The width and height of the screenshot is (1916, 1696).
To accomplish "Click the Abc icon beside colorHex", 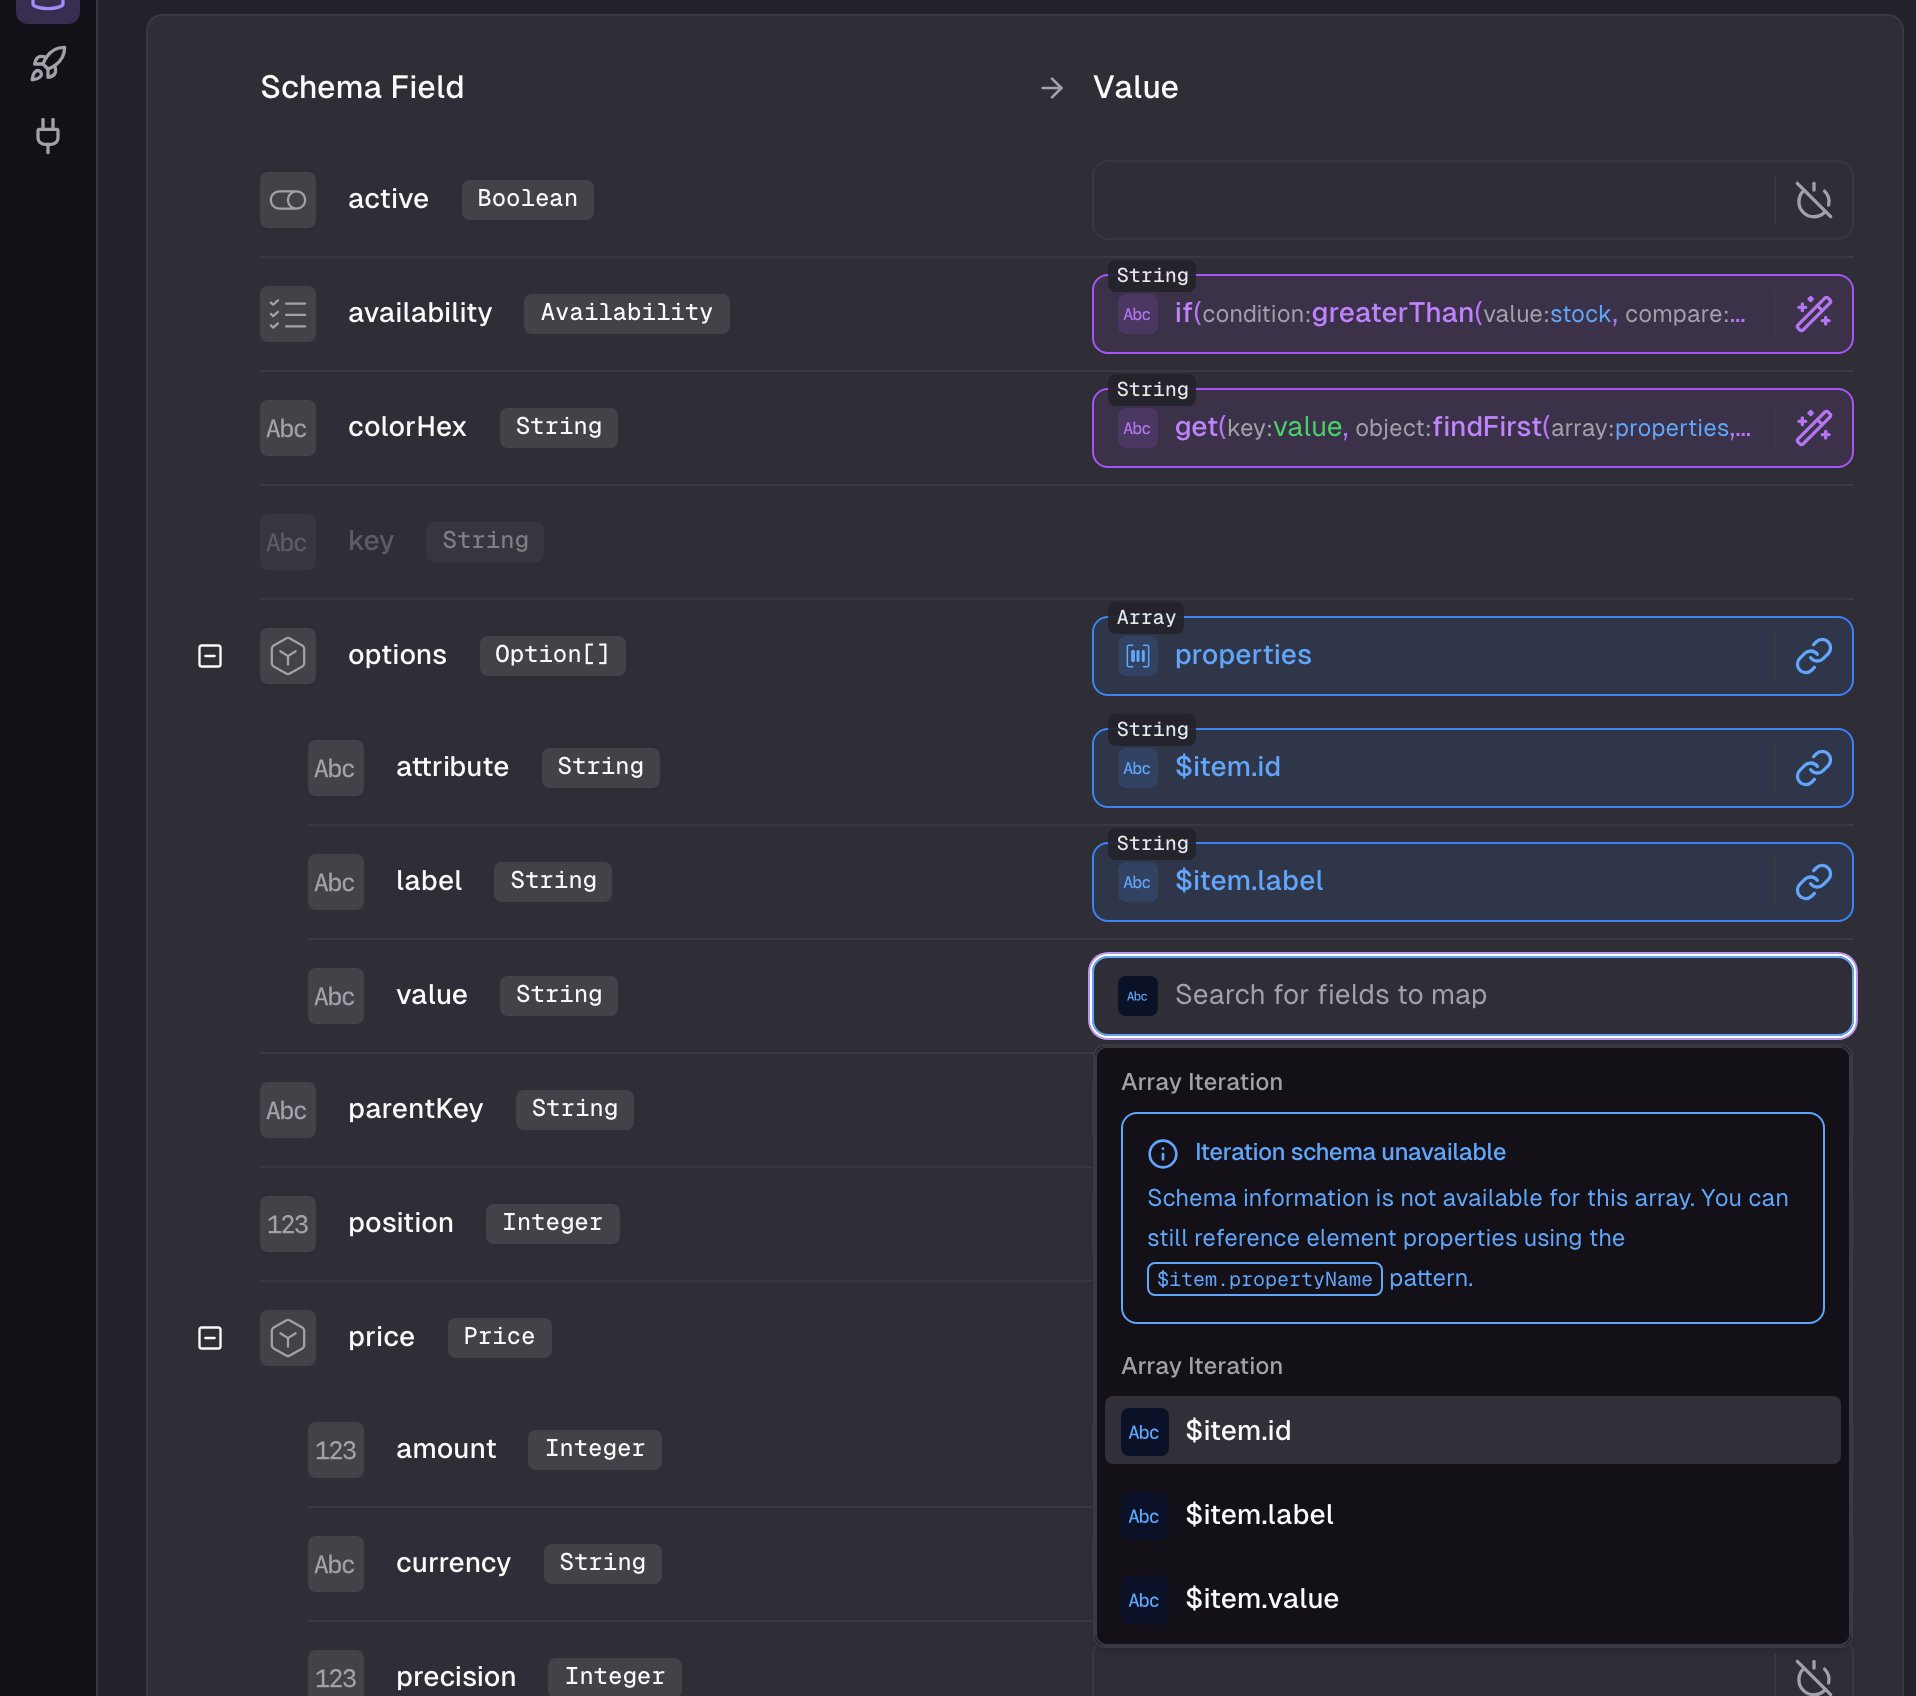I will click(288, 428).
